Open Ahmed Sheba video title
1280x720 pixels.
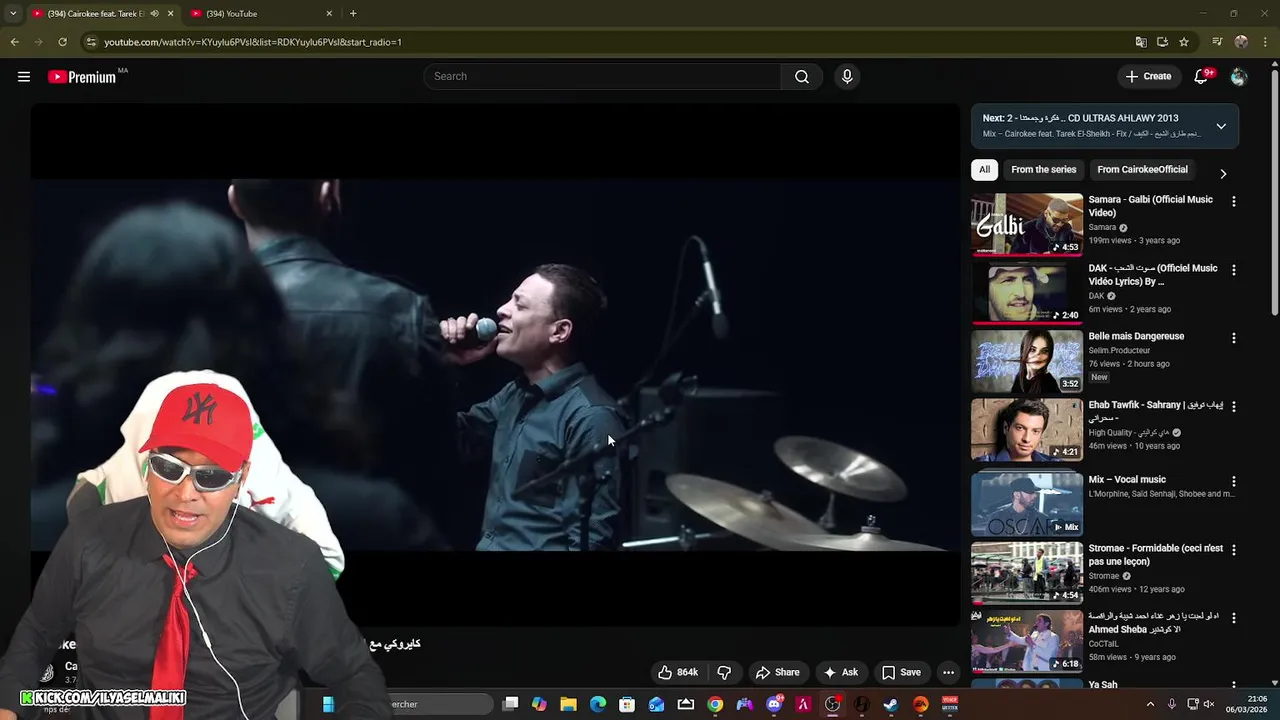(1154, 623)
